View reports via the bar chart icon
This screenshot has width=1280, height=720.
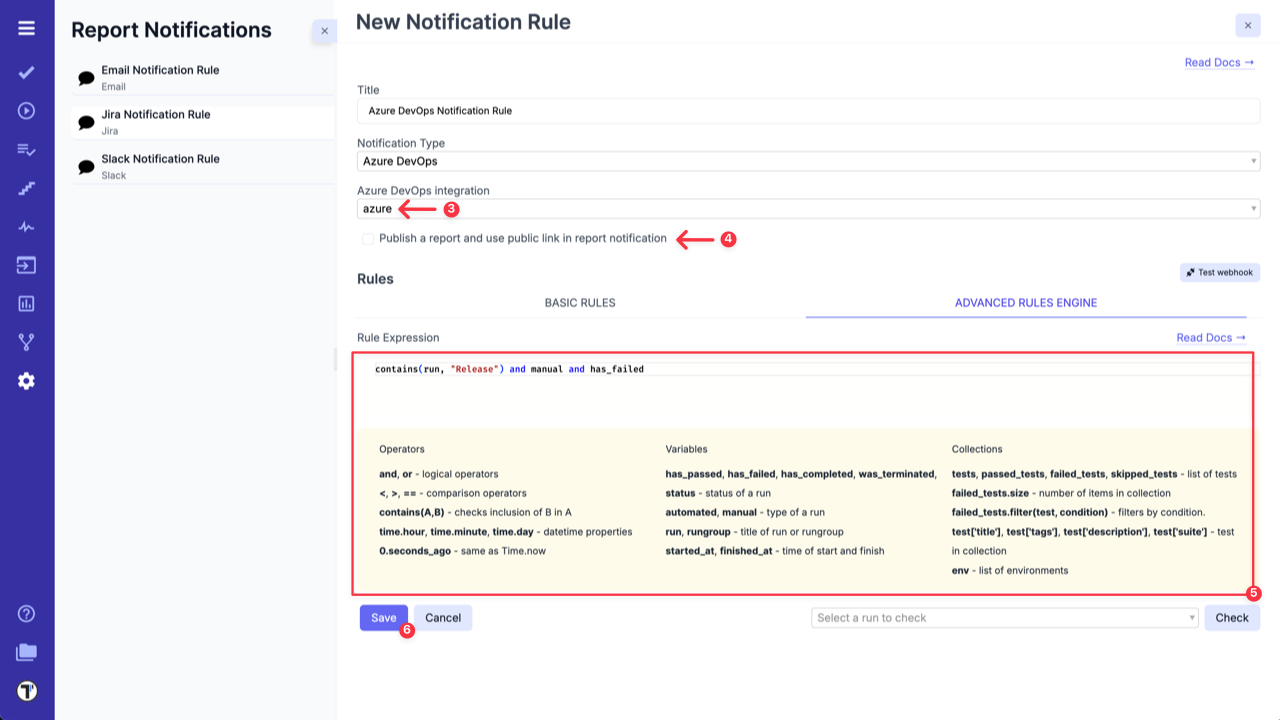(x=26, y=302)
